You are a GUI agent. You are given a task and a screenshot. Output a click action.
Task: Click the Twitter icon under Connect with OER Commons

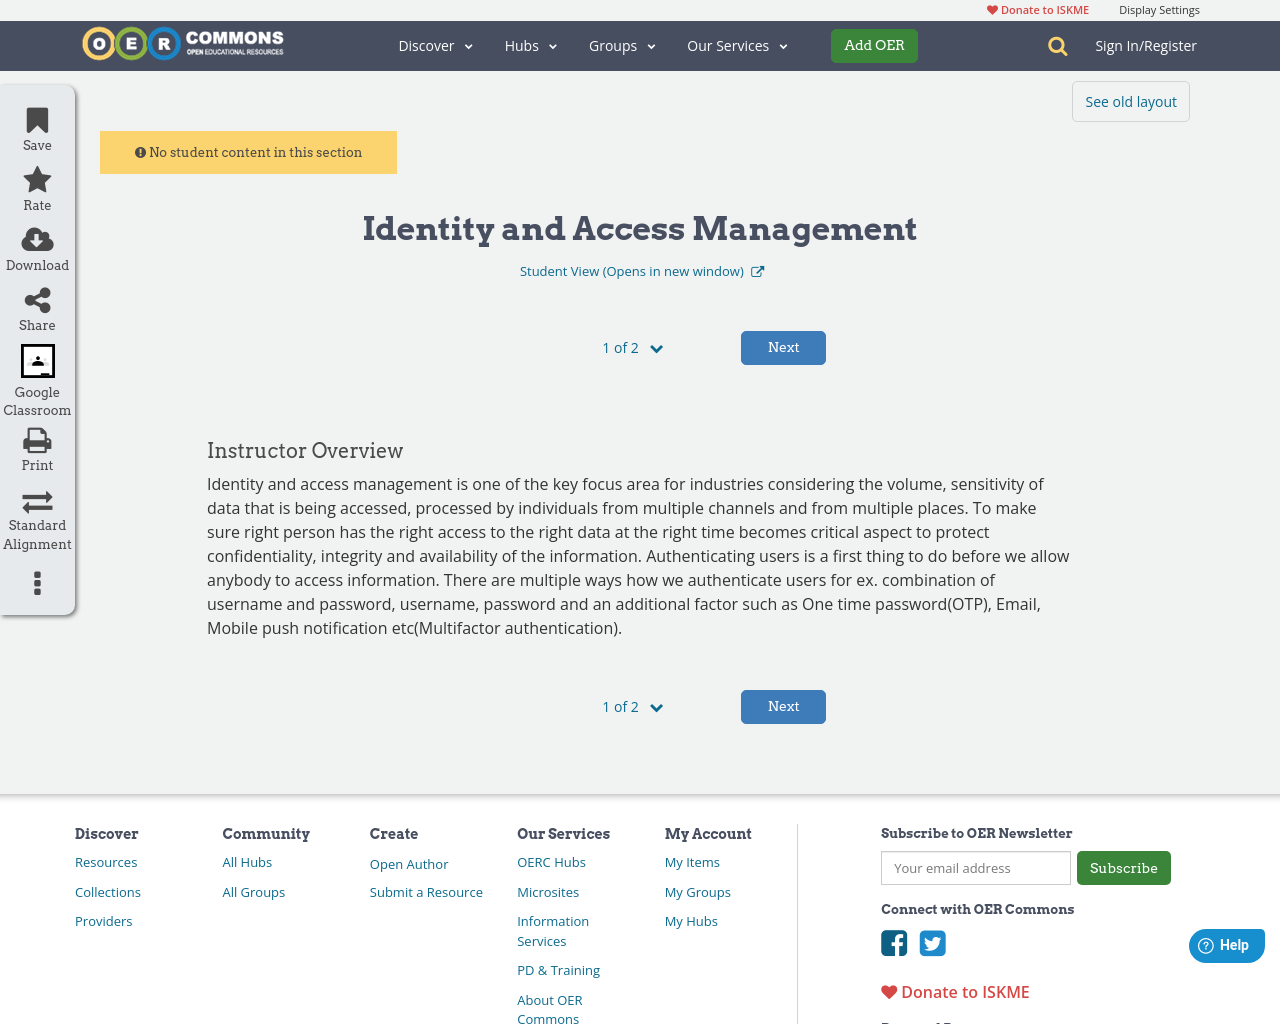tap(932, 941)
